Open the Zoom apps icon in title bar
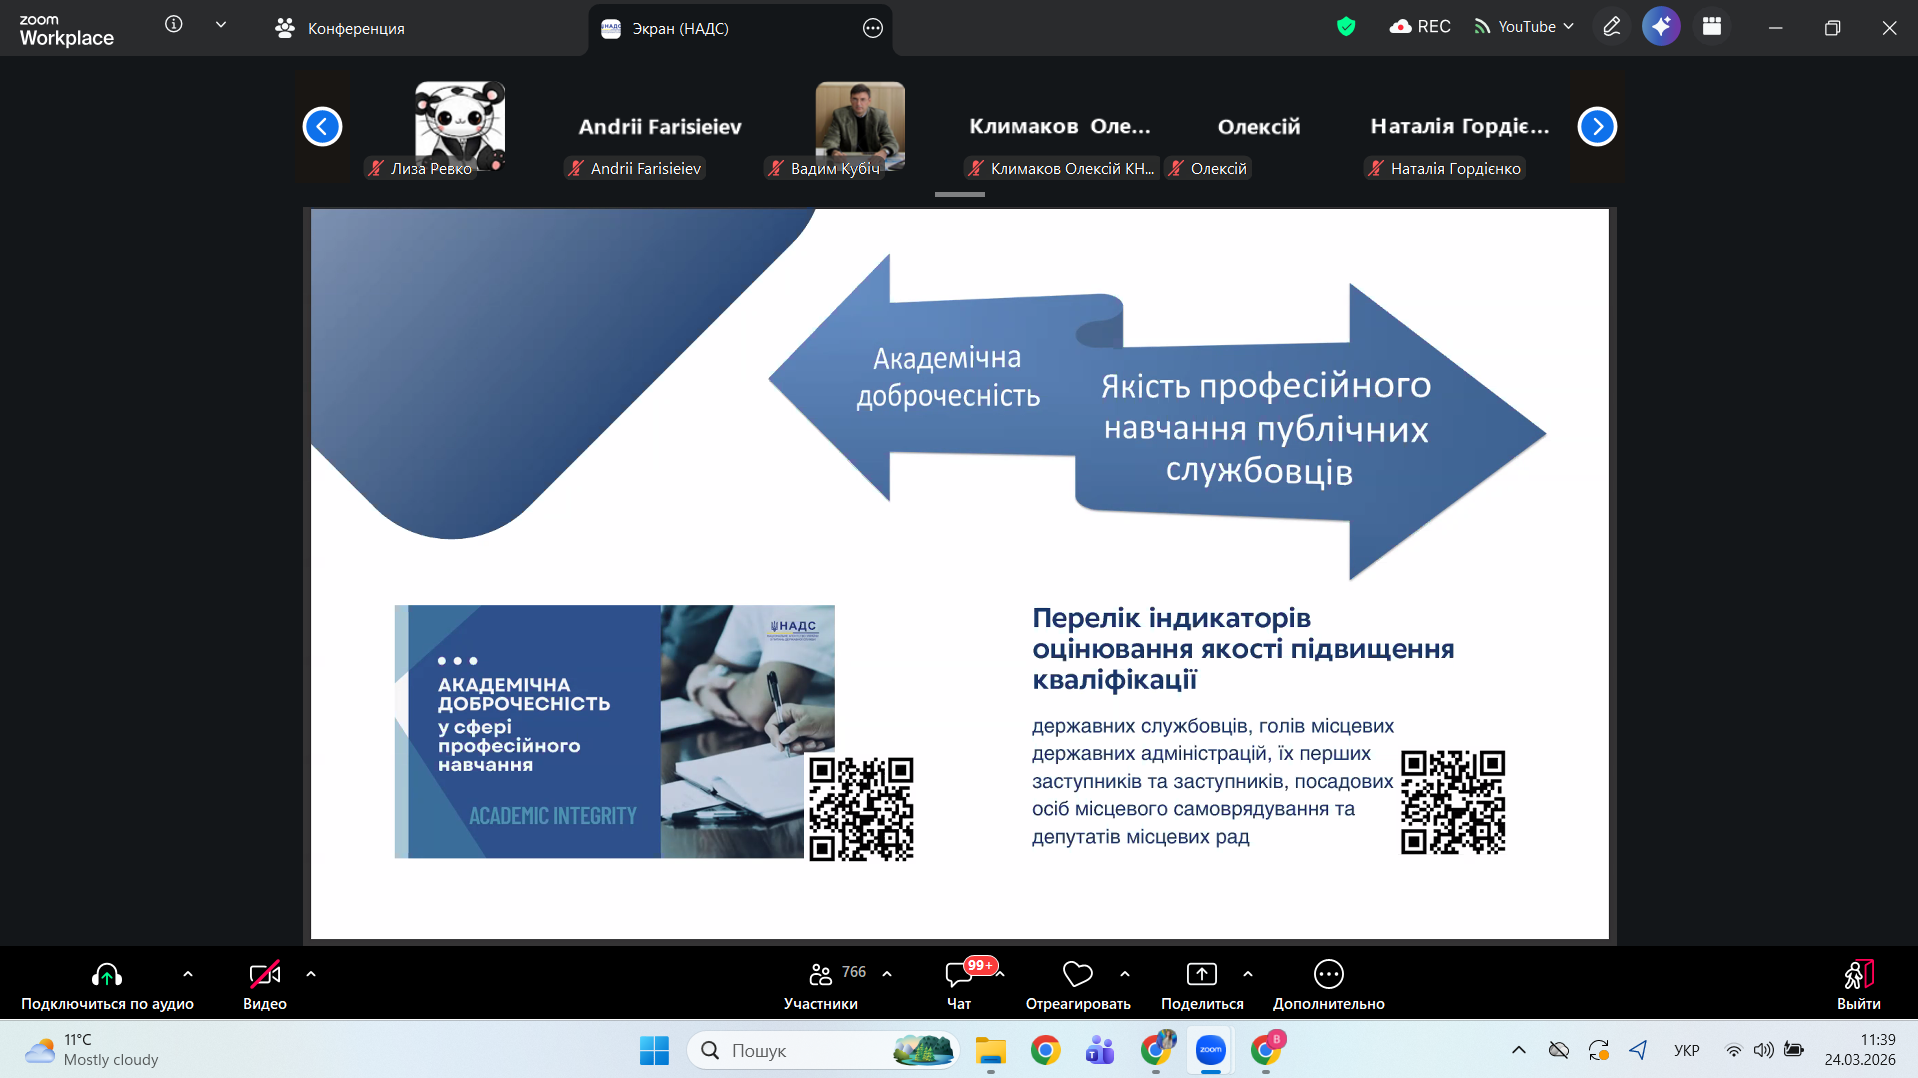This screenshot has height=1078, width=1918. point(1712,27)
